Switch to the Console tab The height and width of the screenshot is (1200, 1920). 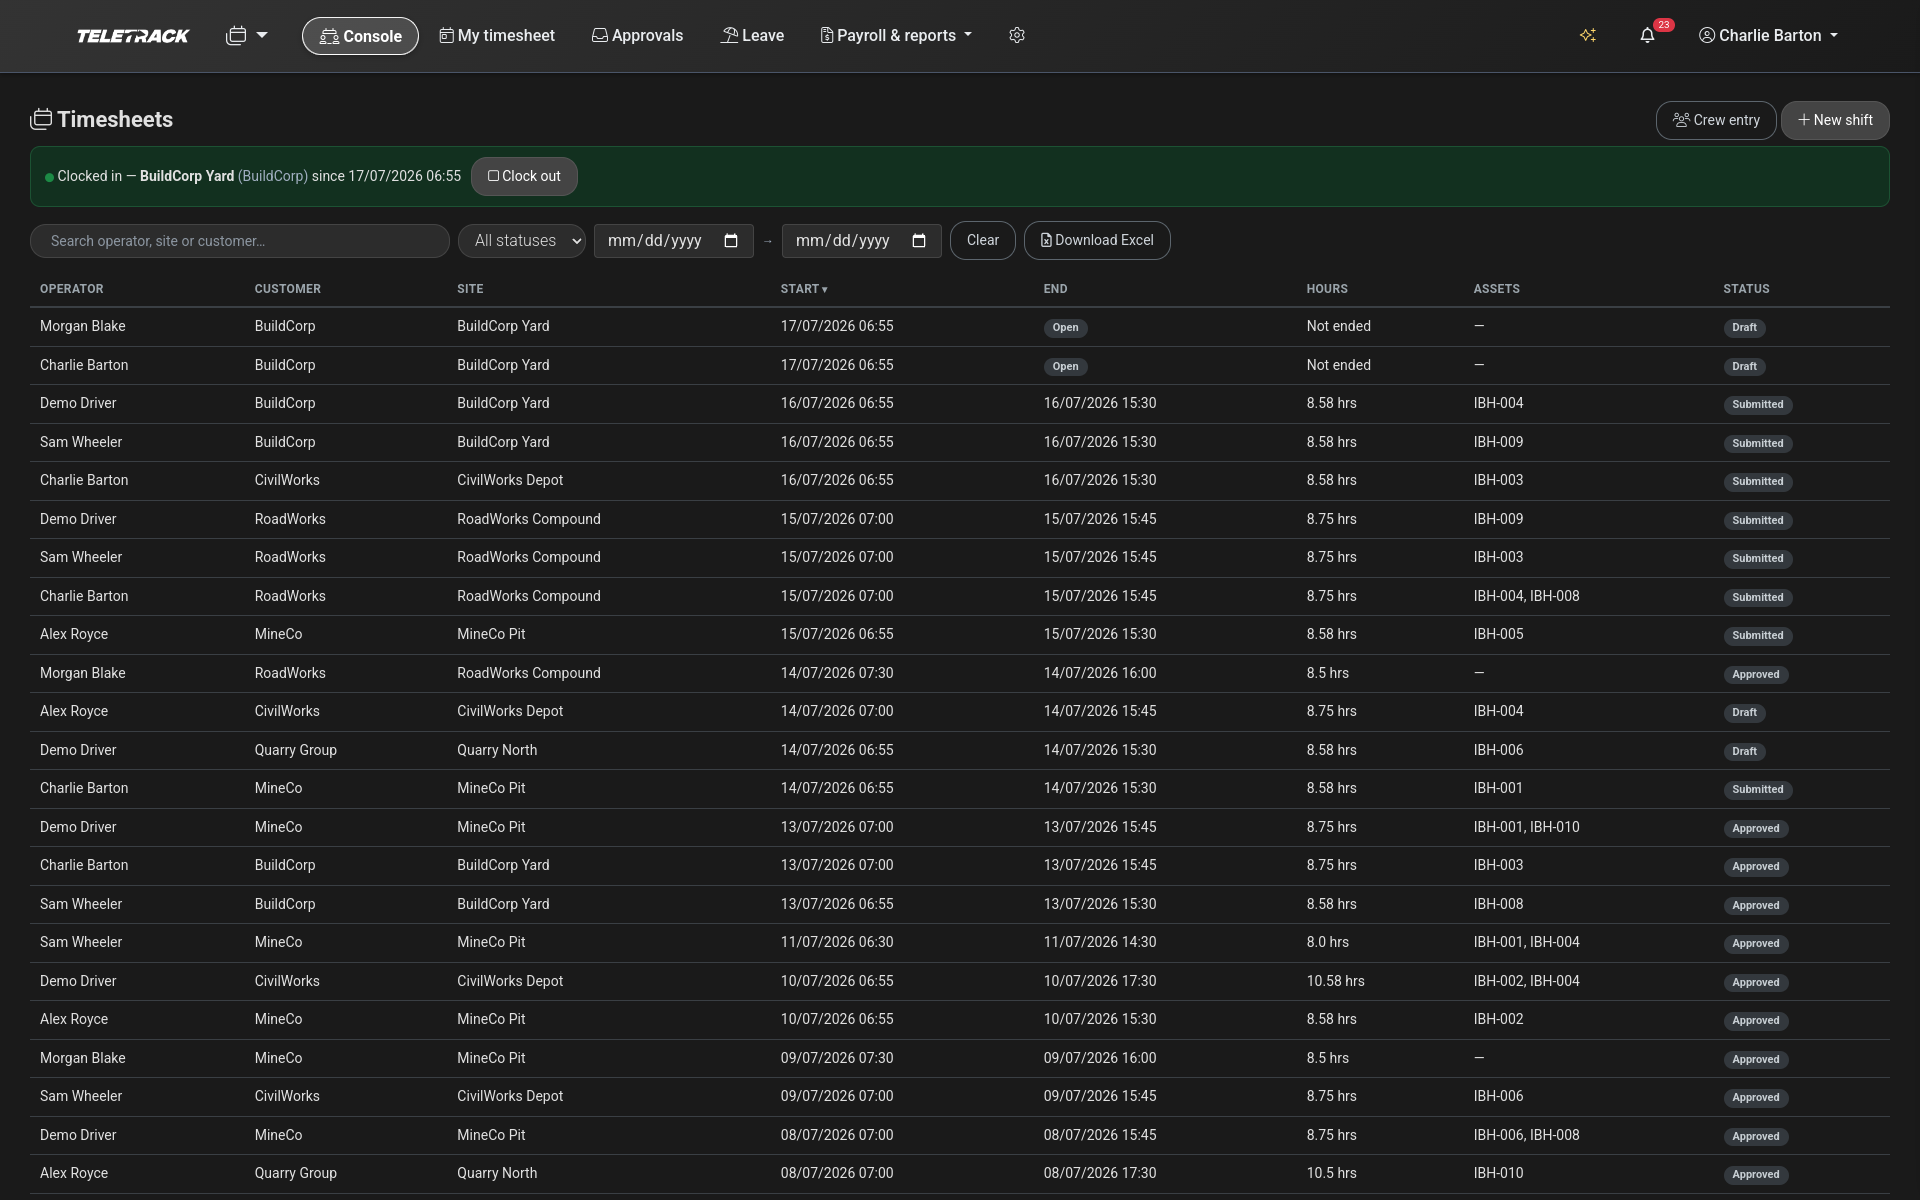point(360,36)
